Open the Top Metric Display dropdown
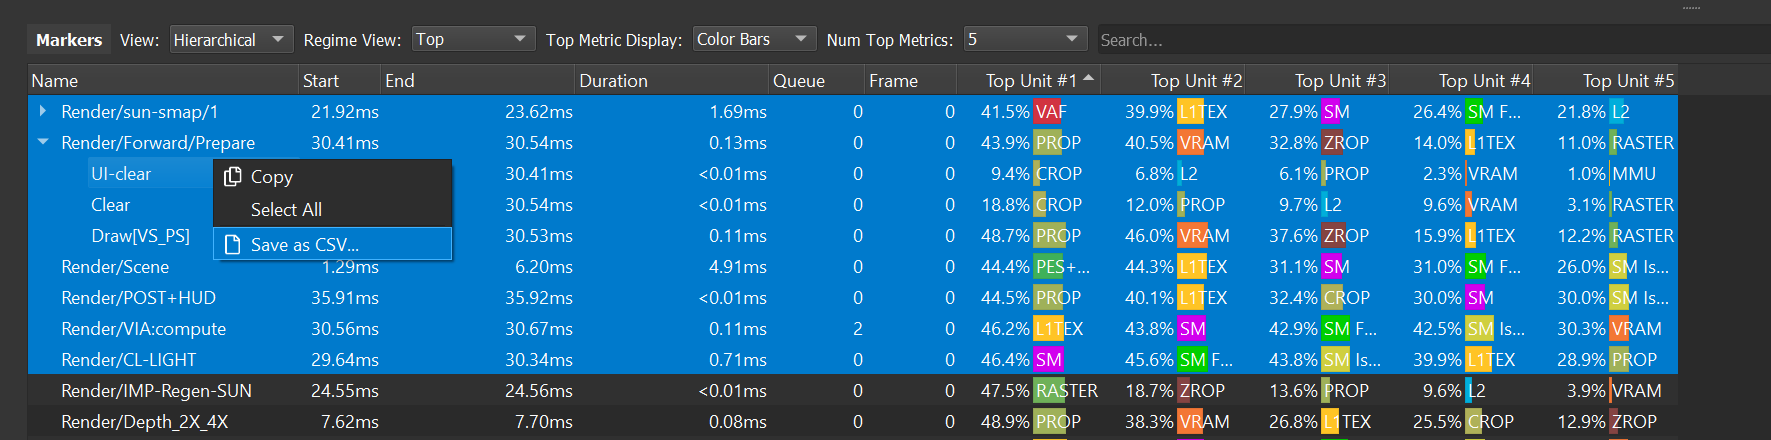 tap(754, 40)
